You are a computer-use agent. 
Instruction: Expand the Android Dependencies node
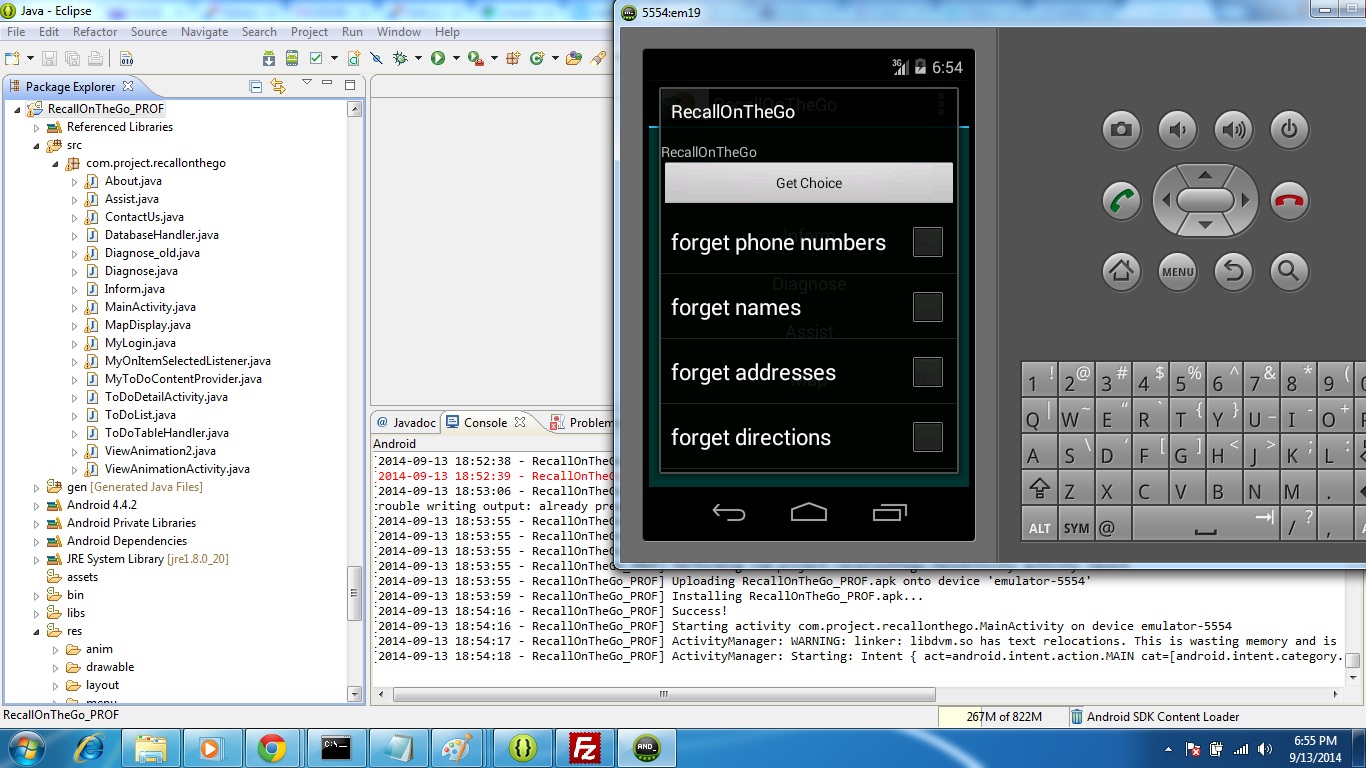point(37,542)
